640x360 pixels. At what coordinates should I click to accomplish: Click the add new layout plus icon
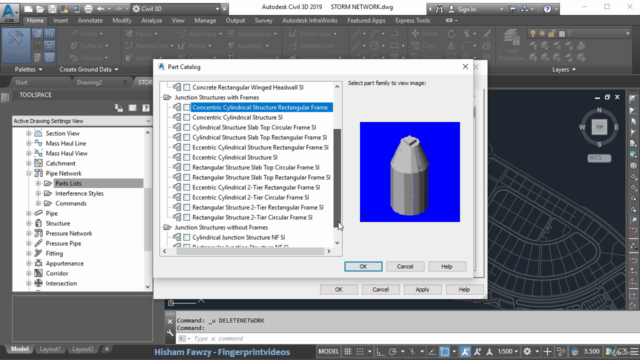point(107,349)
